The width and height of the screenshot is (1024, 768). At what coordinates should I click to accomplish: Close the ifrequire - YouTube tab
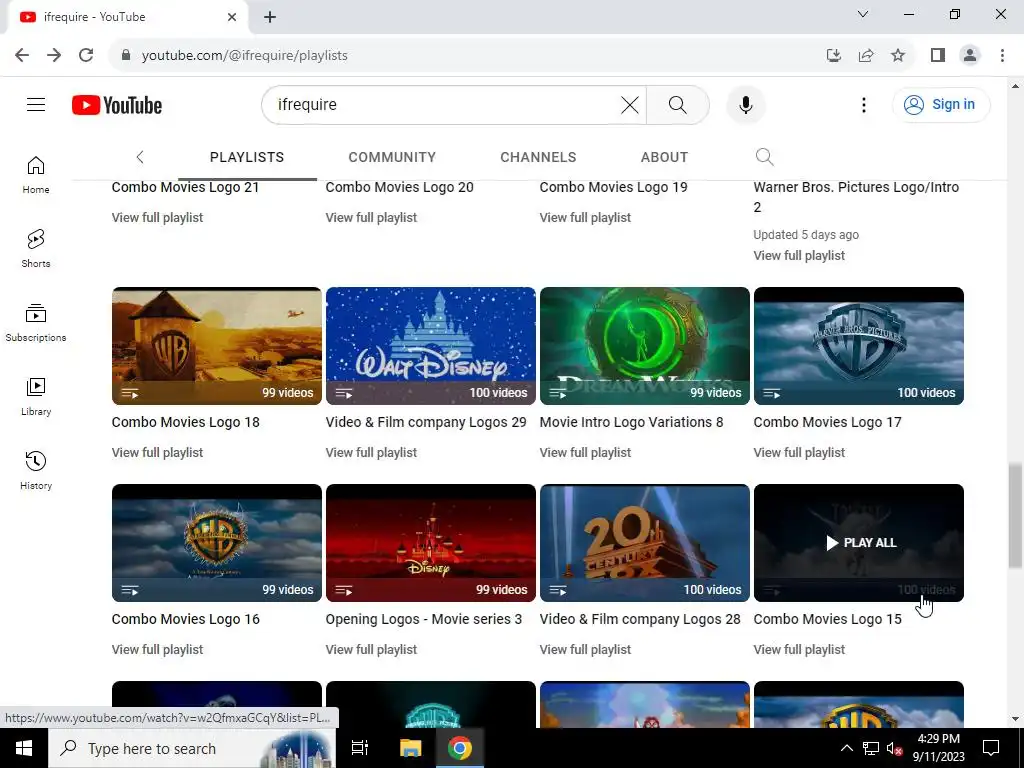[x=232, y=17]
